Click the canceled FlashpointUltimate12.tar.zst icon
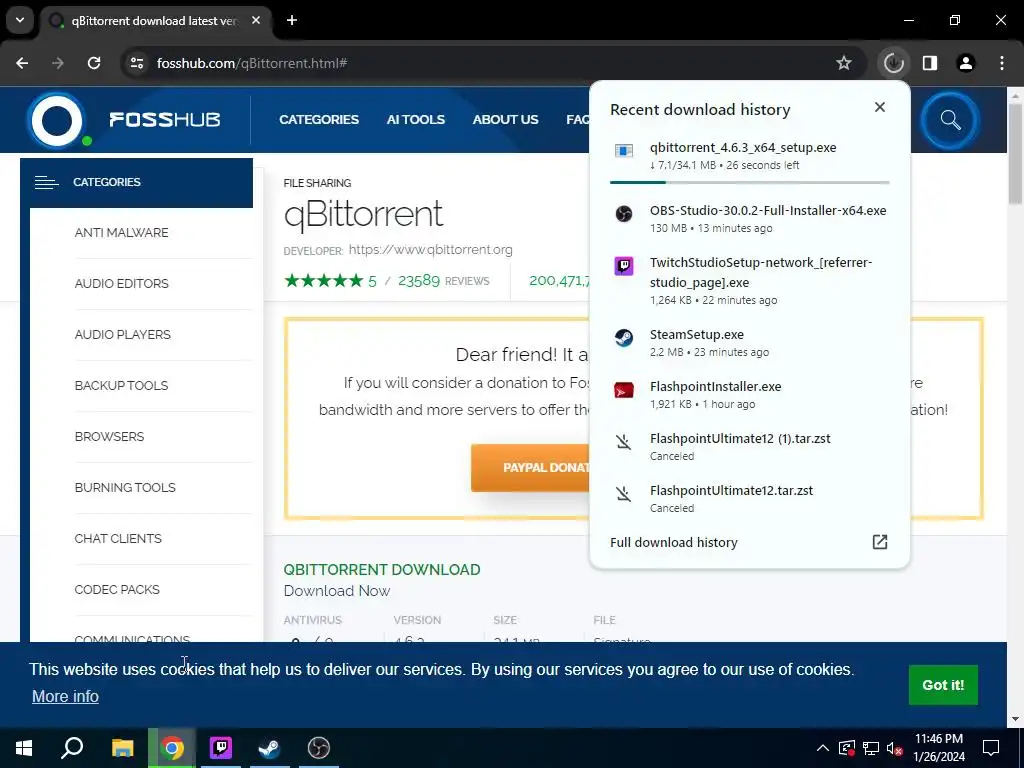The width and height of the screenshot is (1024, 768). click(x=624, y=494)
